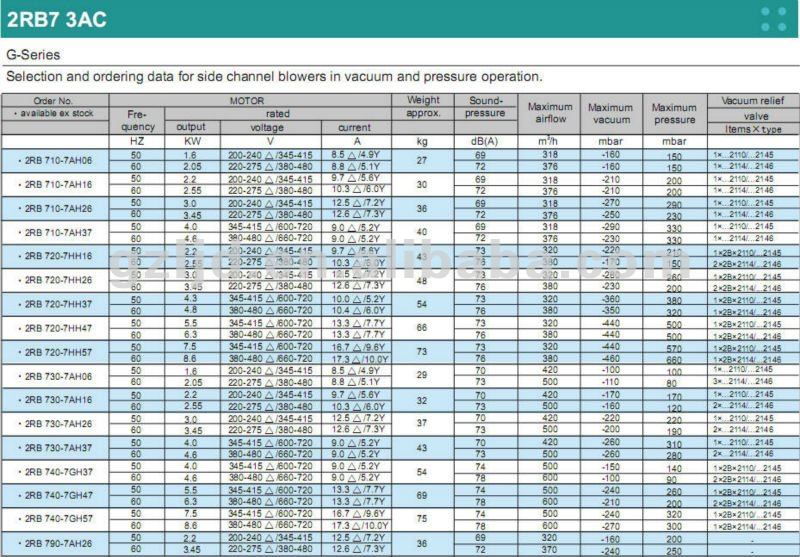The image size is (800, 557).
Task: Select the G-Series heading
Action: pyautogui.click(x=32, y=55)
